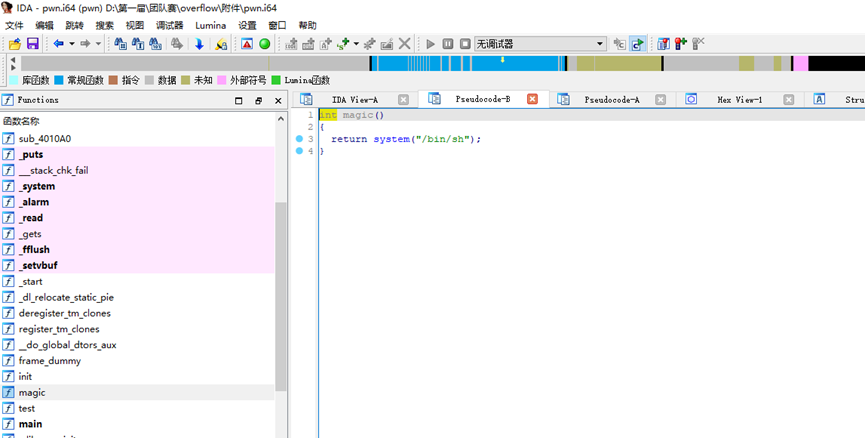This screenshot has height=438, width=865.
Task: Start debugger with the play icon
Action: click(431, 44)
